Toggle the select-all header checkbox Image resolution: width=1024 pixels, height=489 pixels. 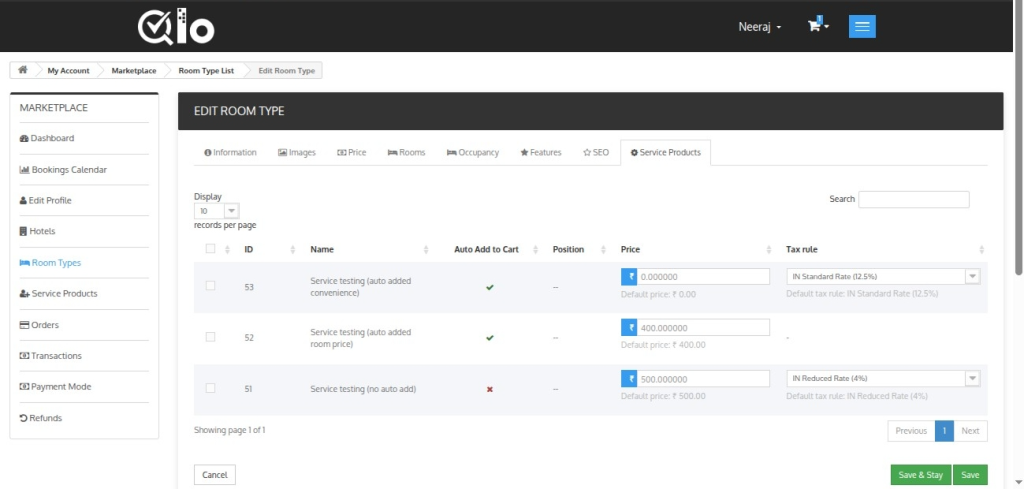point(210,249)
